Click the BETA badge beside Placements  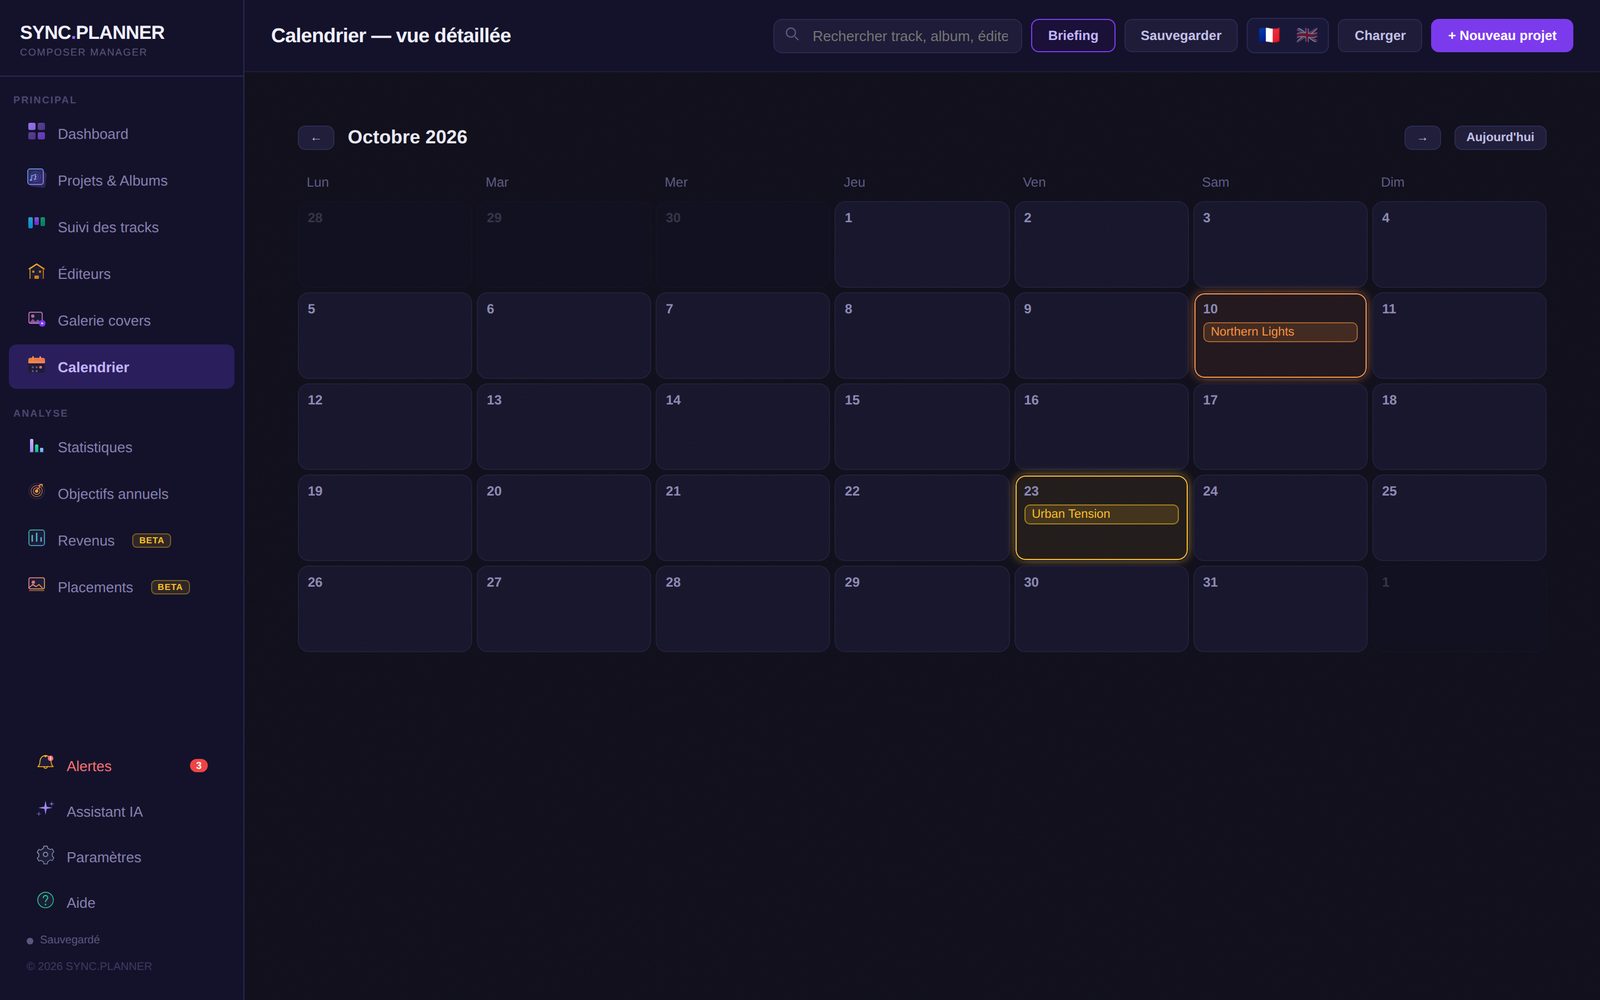coord(170,587)
